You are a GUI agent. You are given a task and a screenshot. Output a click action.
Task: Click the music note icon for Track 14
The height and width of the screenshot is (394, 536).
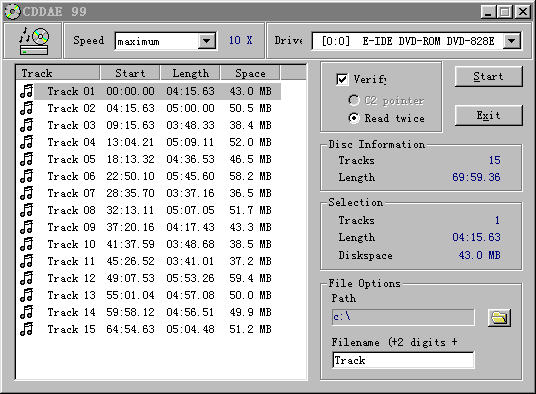coord(27,312)
